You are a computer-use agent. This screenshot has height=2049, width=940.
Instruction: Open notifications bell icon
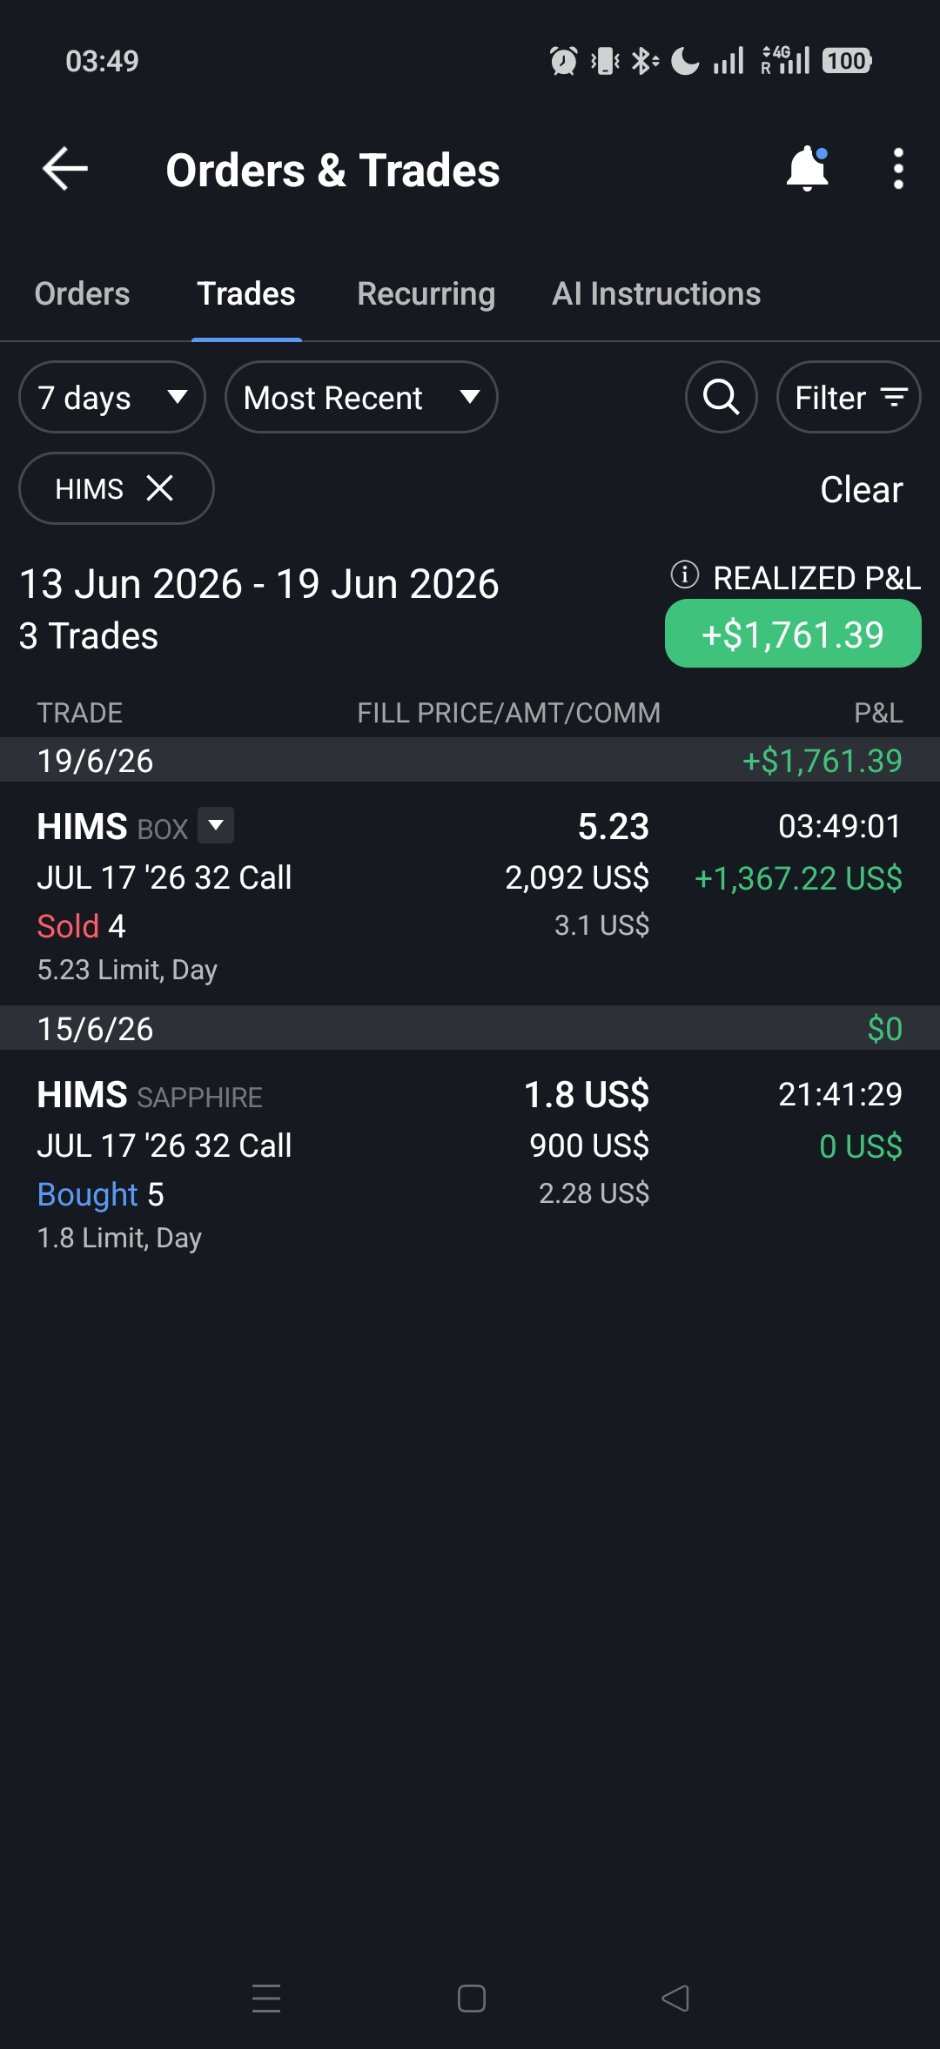pyautogui.click(x=807, y=169)
